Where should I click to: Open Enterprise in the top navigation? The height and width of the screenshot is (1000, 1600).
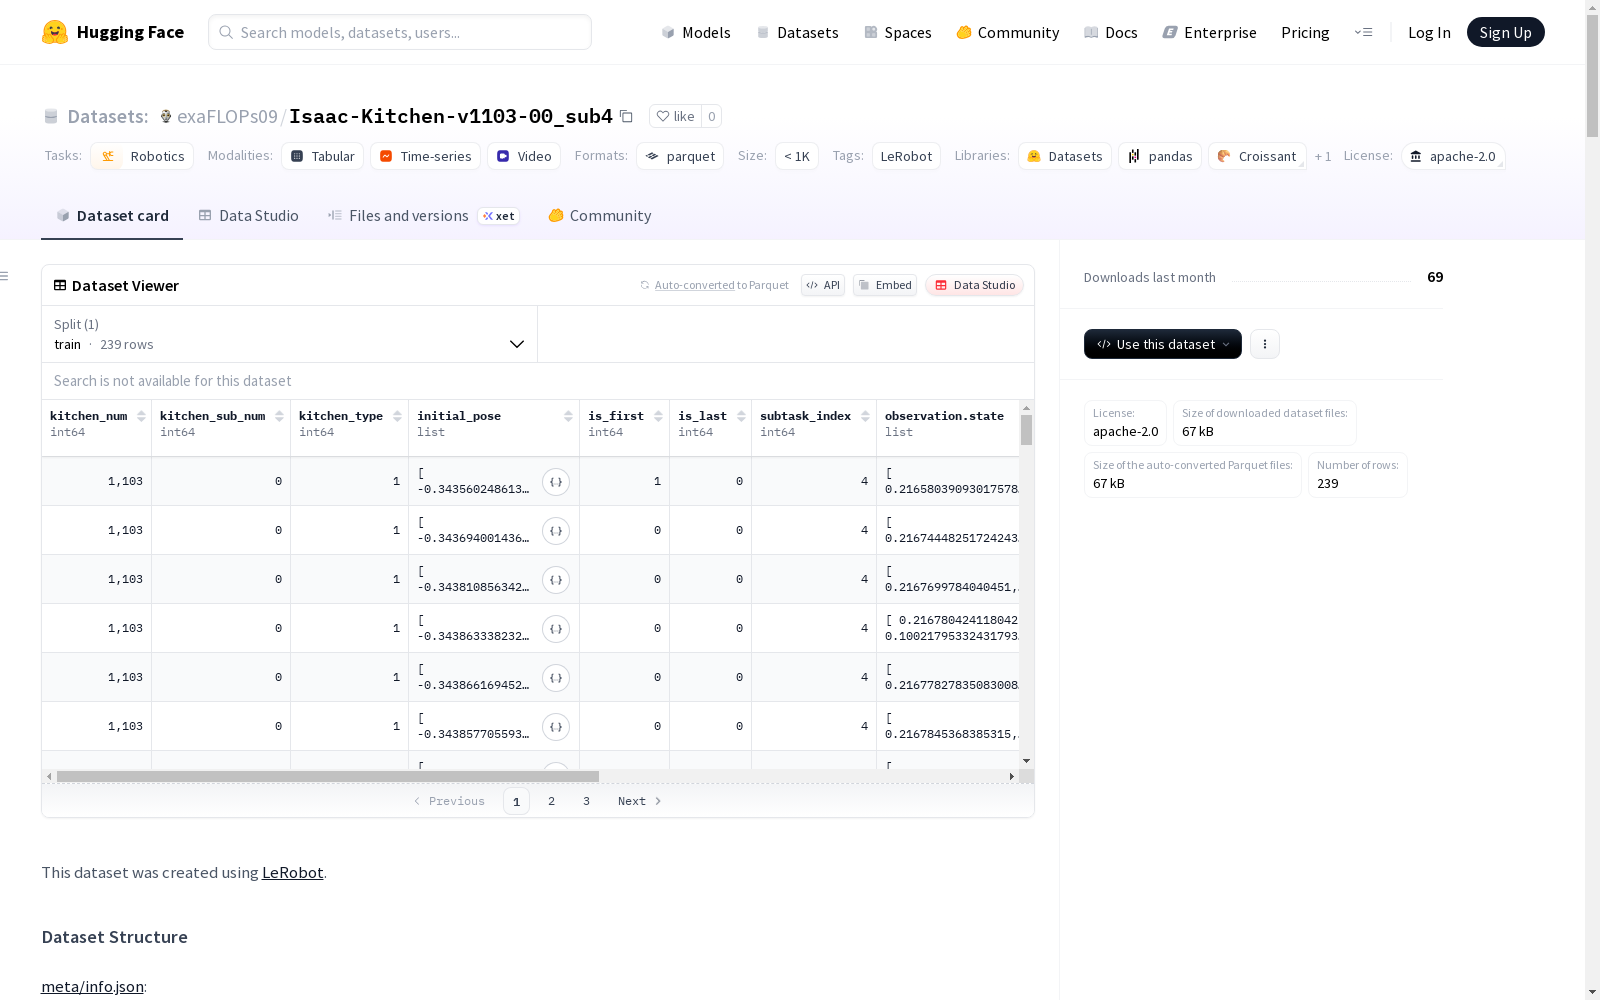pos(1210,32)
